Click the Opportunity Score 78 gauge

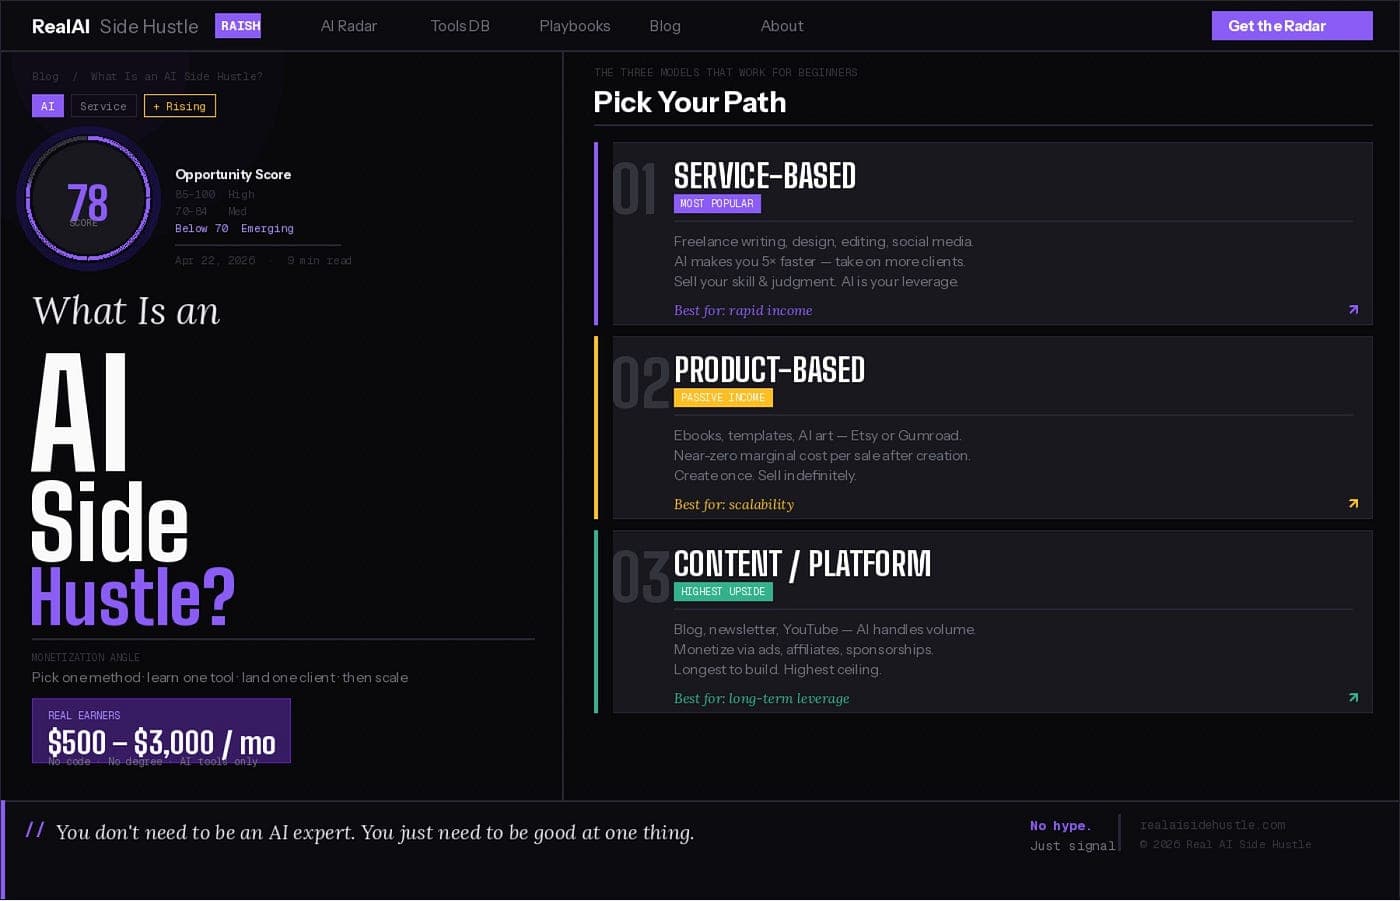(88, 200)
